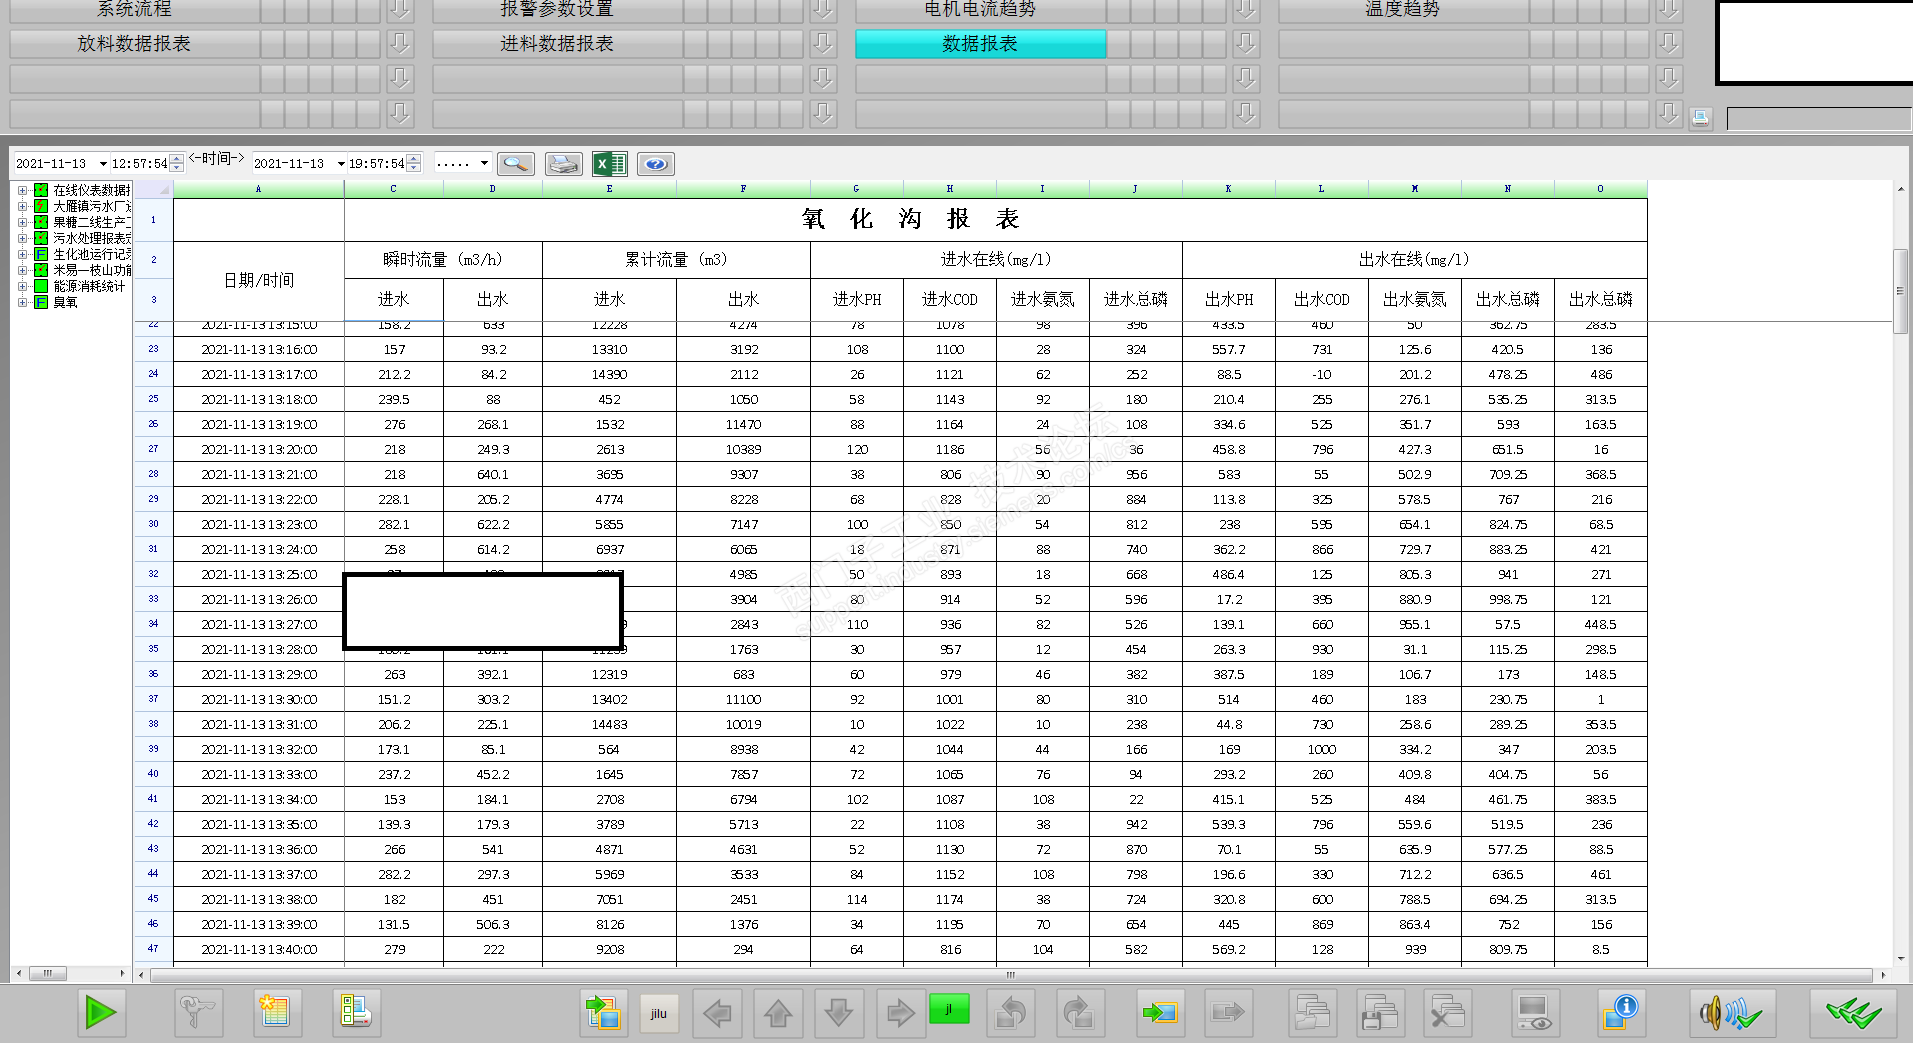1913x1043 pixels.
Task: Open the 报警参数设置 button
Action: [x=558, y=9]
